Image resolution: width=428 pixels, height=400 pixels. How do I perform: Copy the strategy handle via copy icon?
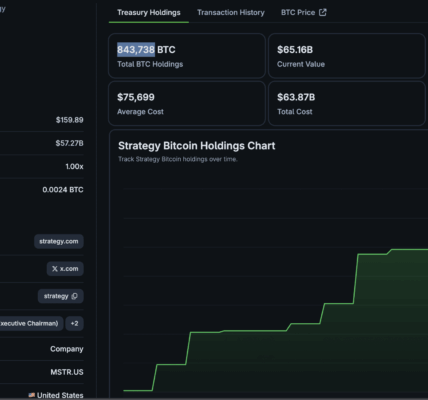tap(74, 296)
